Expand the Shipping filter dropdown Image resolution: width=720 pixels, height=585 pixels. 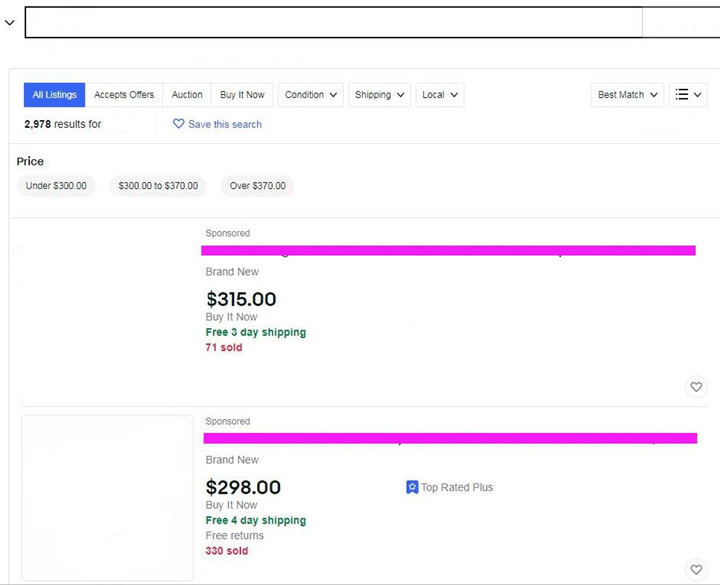[x=379, y=95]
